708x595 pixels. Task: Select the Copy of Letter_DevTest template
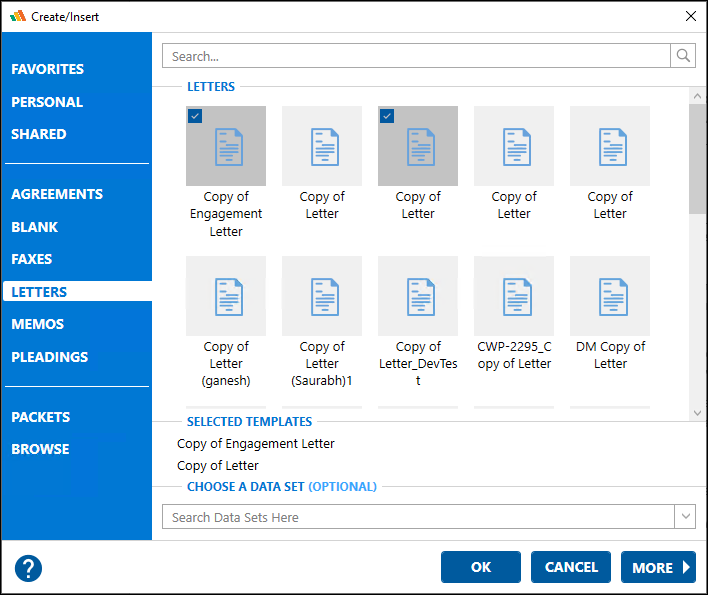pyautogui.click(x=418, y=321)
